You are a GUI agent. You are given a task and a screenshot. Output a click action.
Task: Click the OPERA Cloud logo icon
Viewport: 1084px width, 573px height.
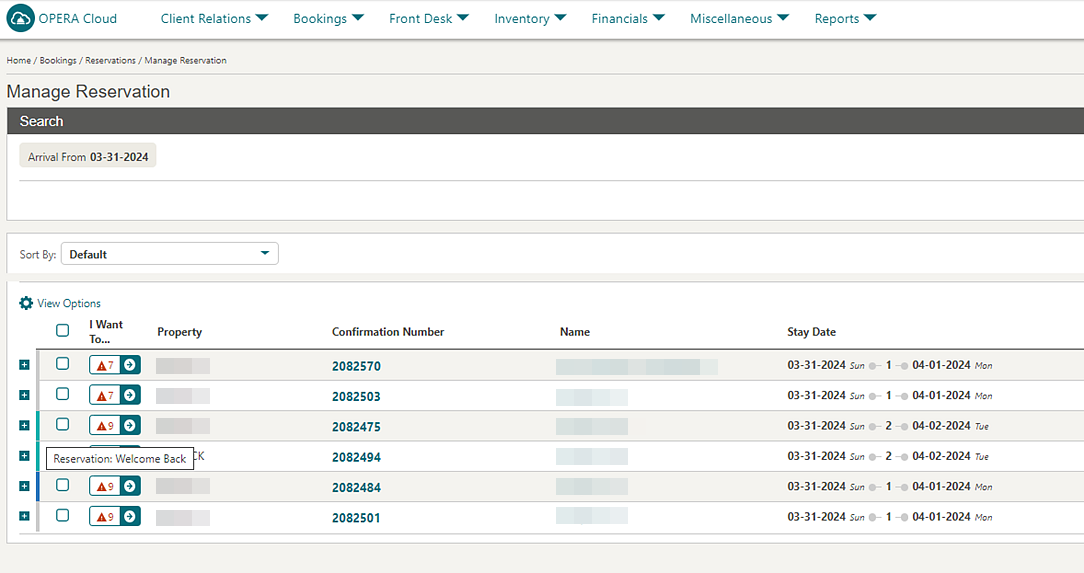tap(20, 19)
